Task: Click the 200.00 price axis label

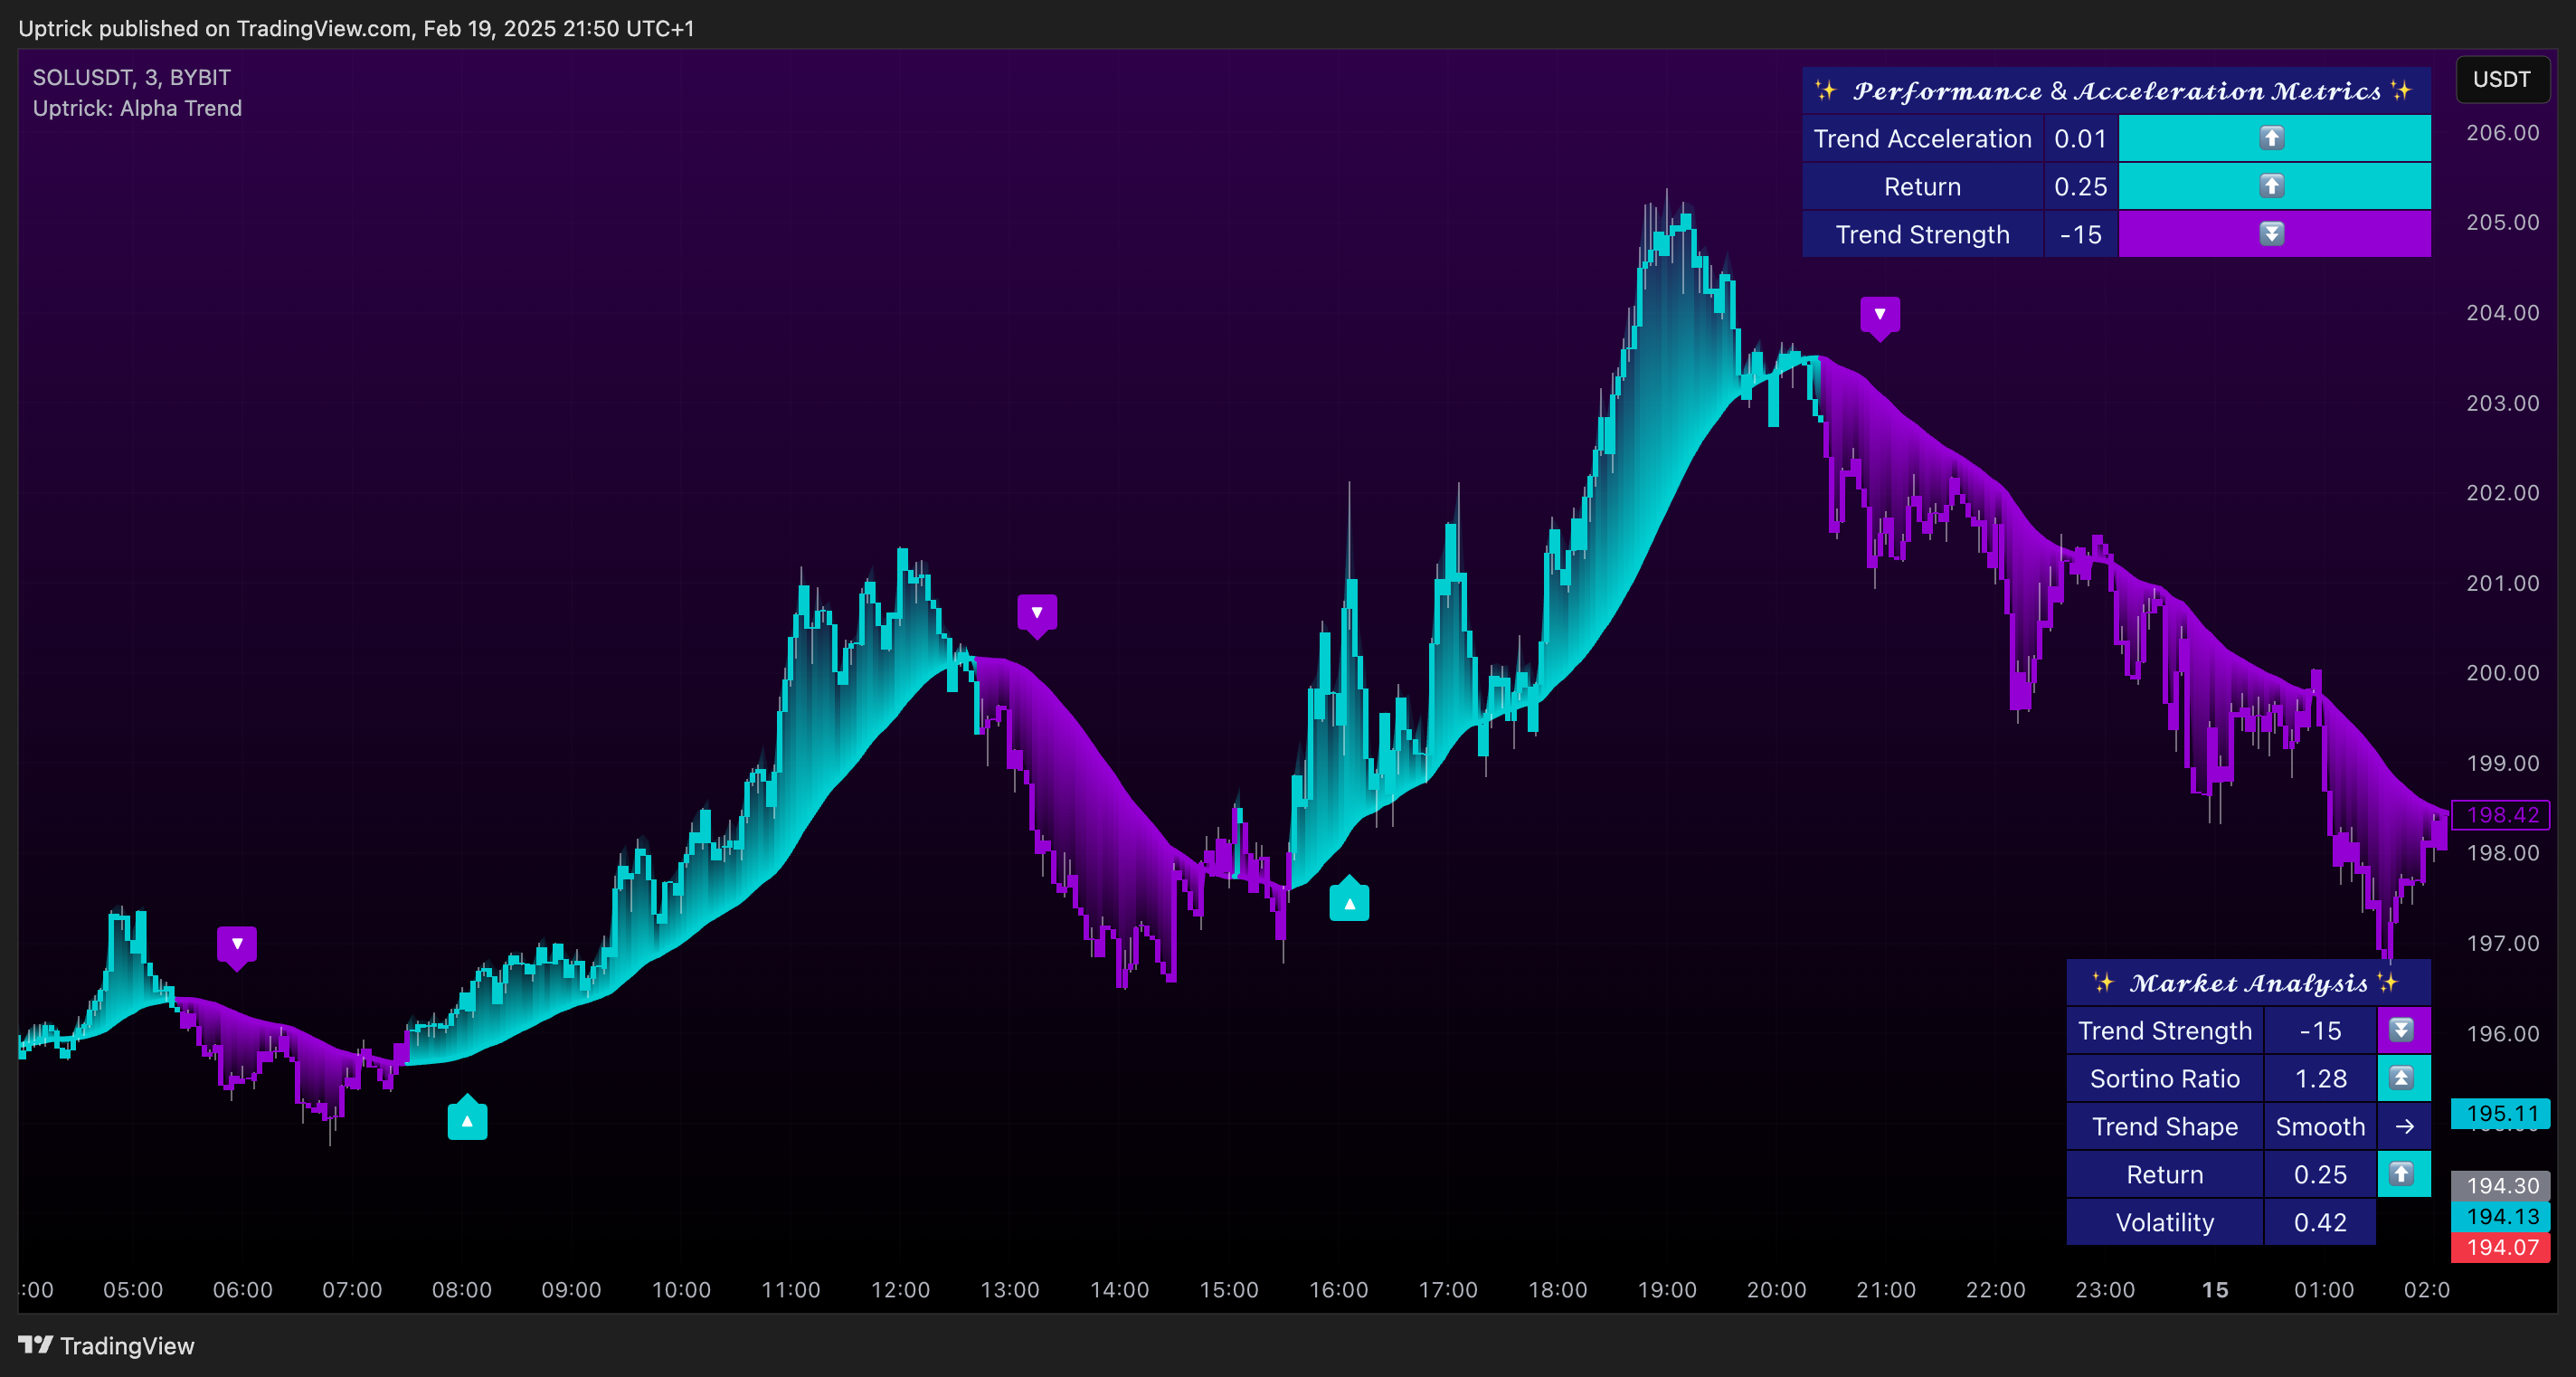Action: click(2502, 673)
